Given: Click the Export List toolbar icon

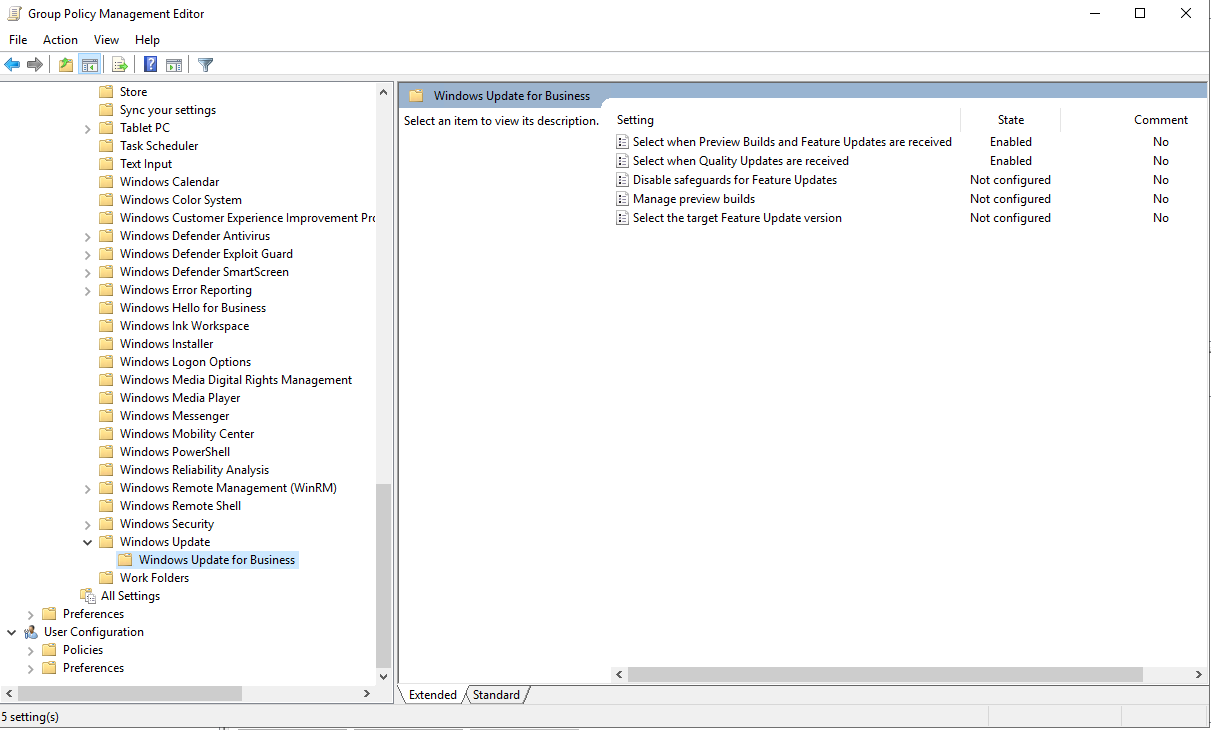Looking at the screenshot, I should pyautogui.click(x=120, y=65).
